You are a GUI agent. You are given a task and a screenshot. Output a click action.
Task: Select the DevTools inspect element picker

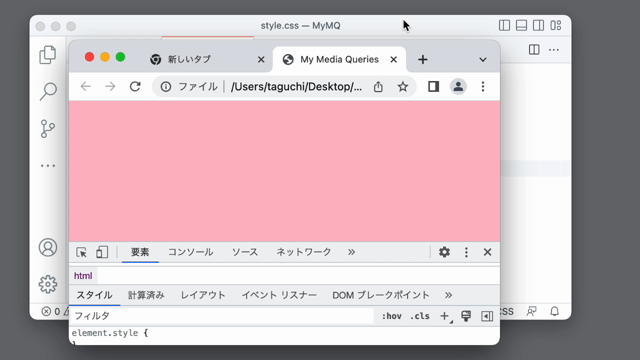81,252
